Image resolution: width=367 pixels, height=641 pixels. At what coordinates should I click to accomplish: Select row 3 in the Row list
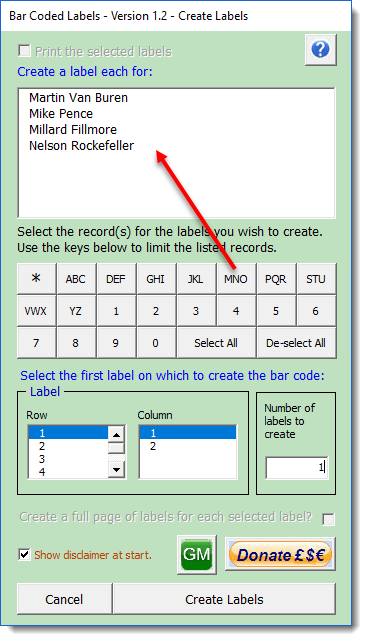[x=68, y=459]
